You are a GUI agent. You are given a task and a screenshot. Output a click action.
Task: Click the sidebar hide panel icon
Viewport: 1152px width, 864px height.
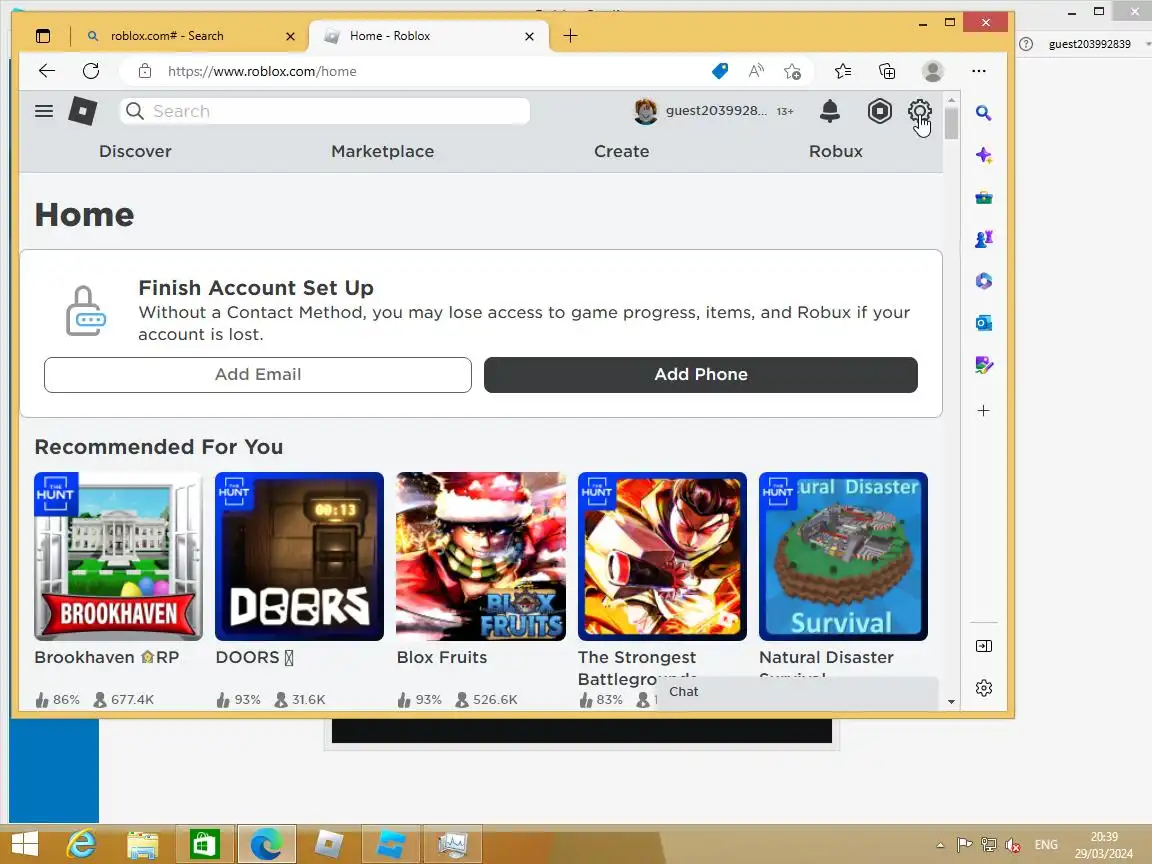click(x=984, y=646)
